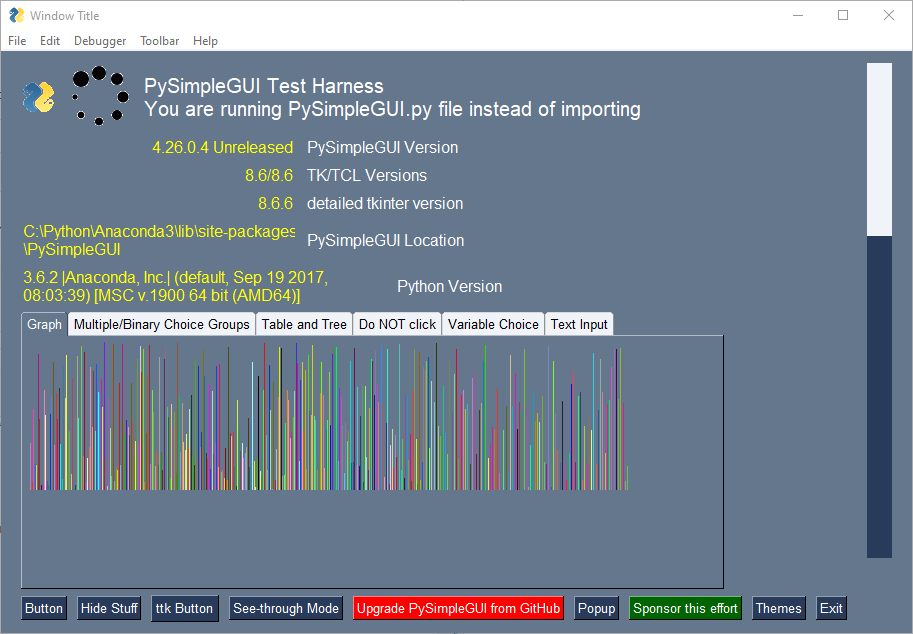Viewport: 913px width, 634px height.
Task: Open the Help menu
Action: click(205, 41)
